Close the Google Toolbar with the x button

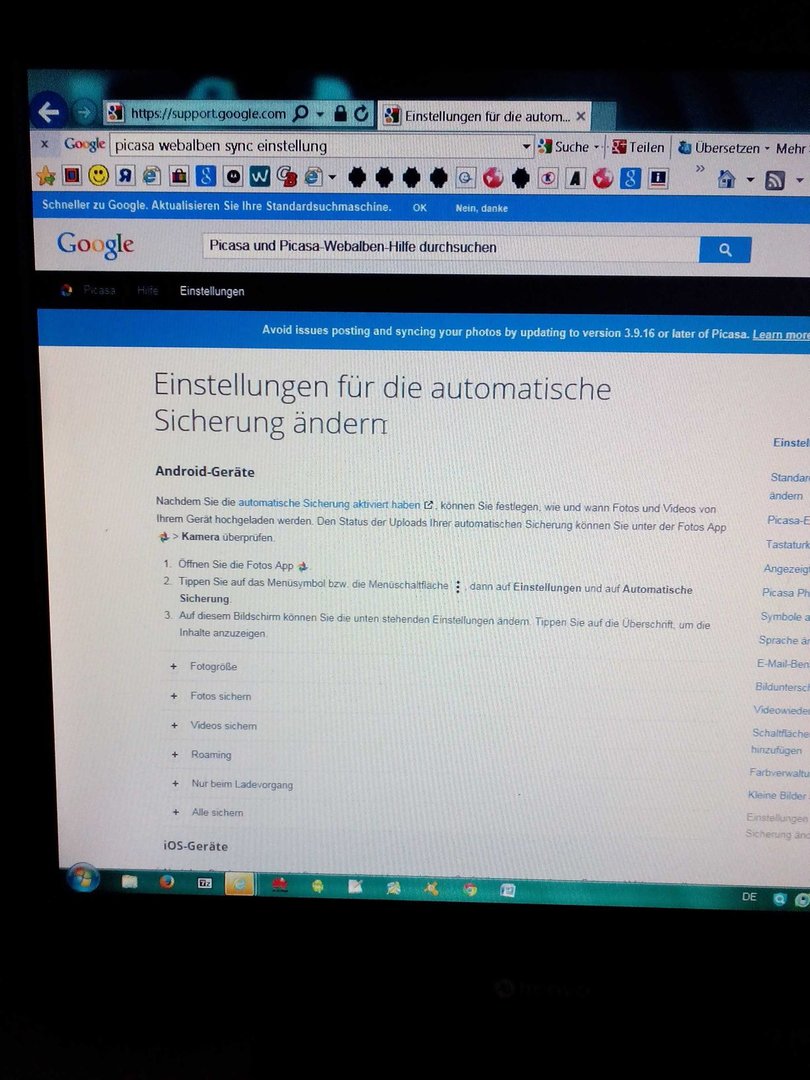click(45, 144)
